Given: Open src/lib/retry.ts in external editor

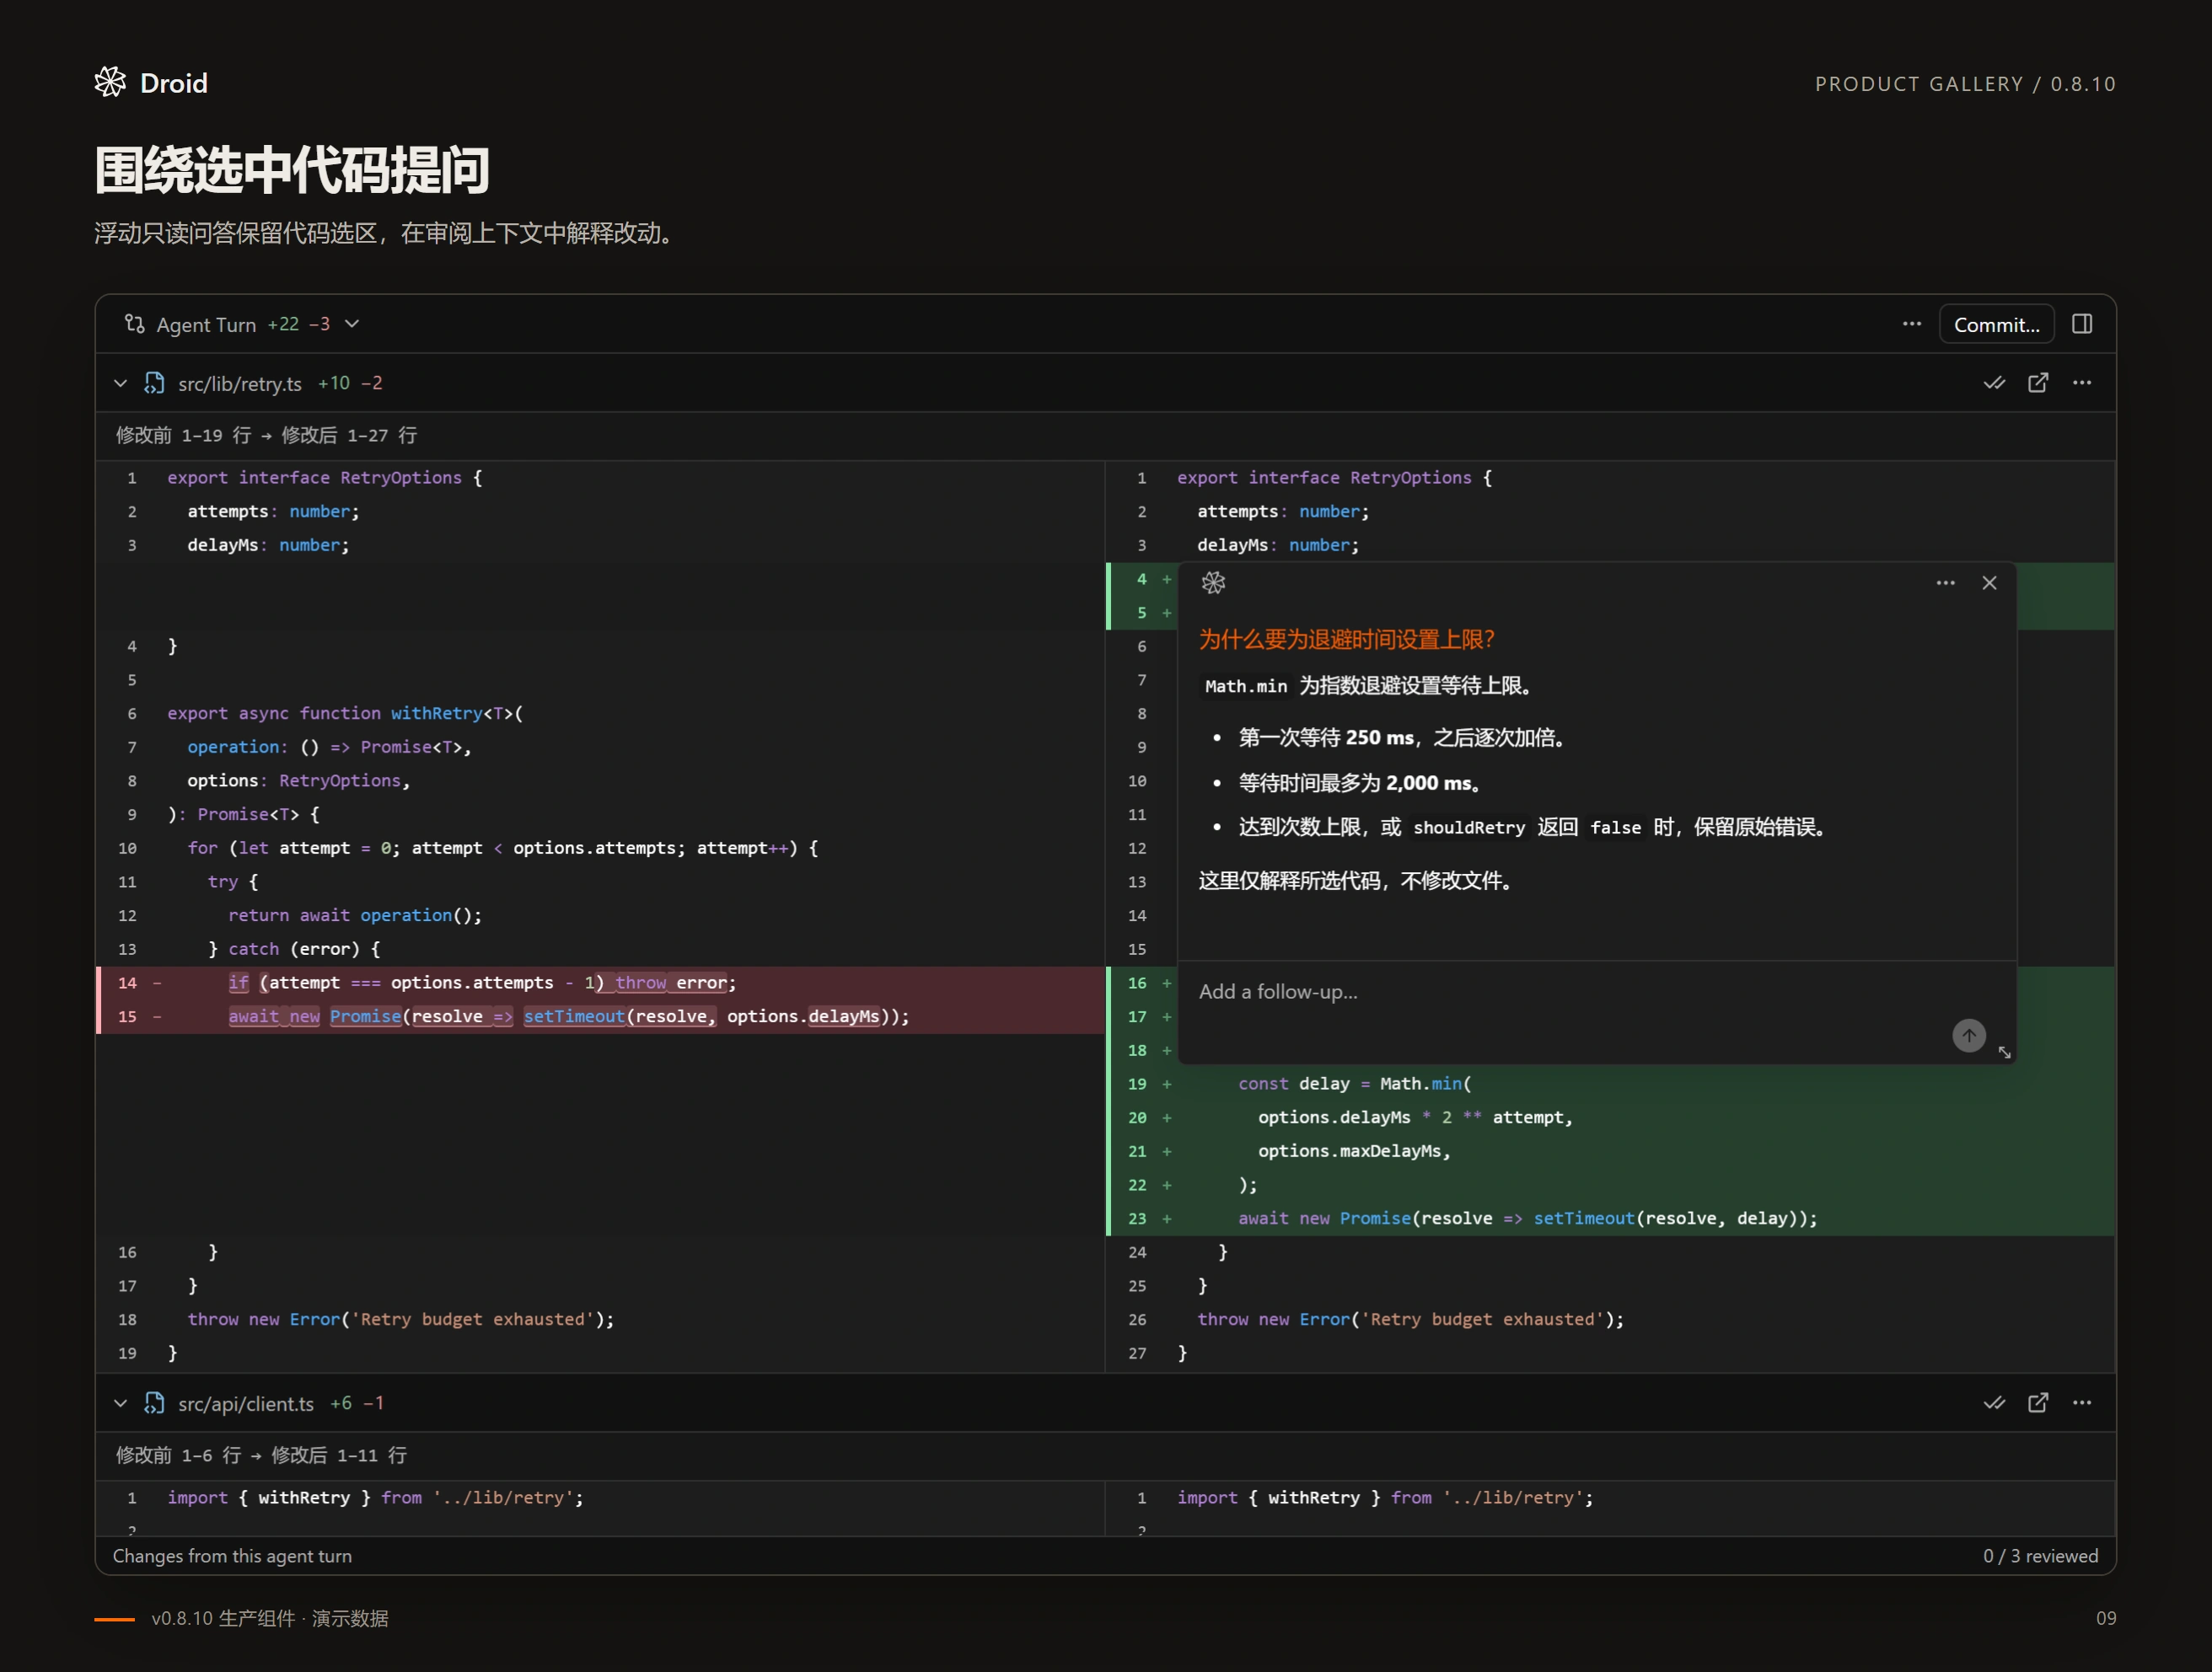Looking at the screenshot, I should click(2038, 383).
